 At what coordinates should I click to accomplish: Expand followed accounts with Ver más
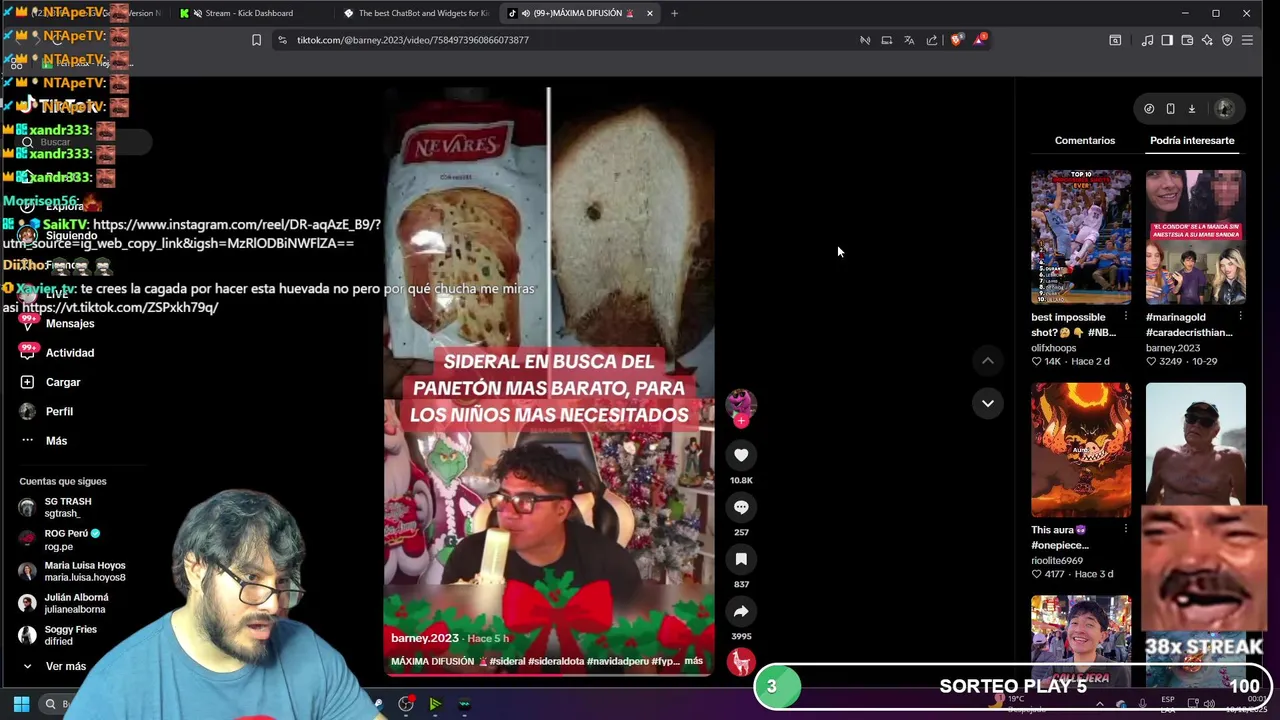pos(65,666)
